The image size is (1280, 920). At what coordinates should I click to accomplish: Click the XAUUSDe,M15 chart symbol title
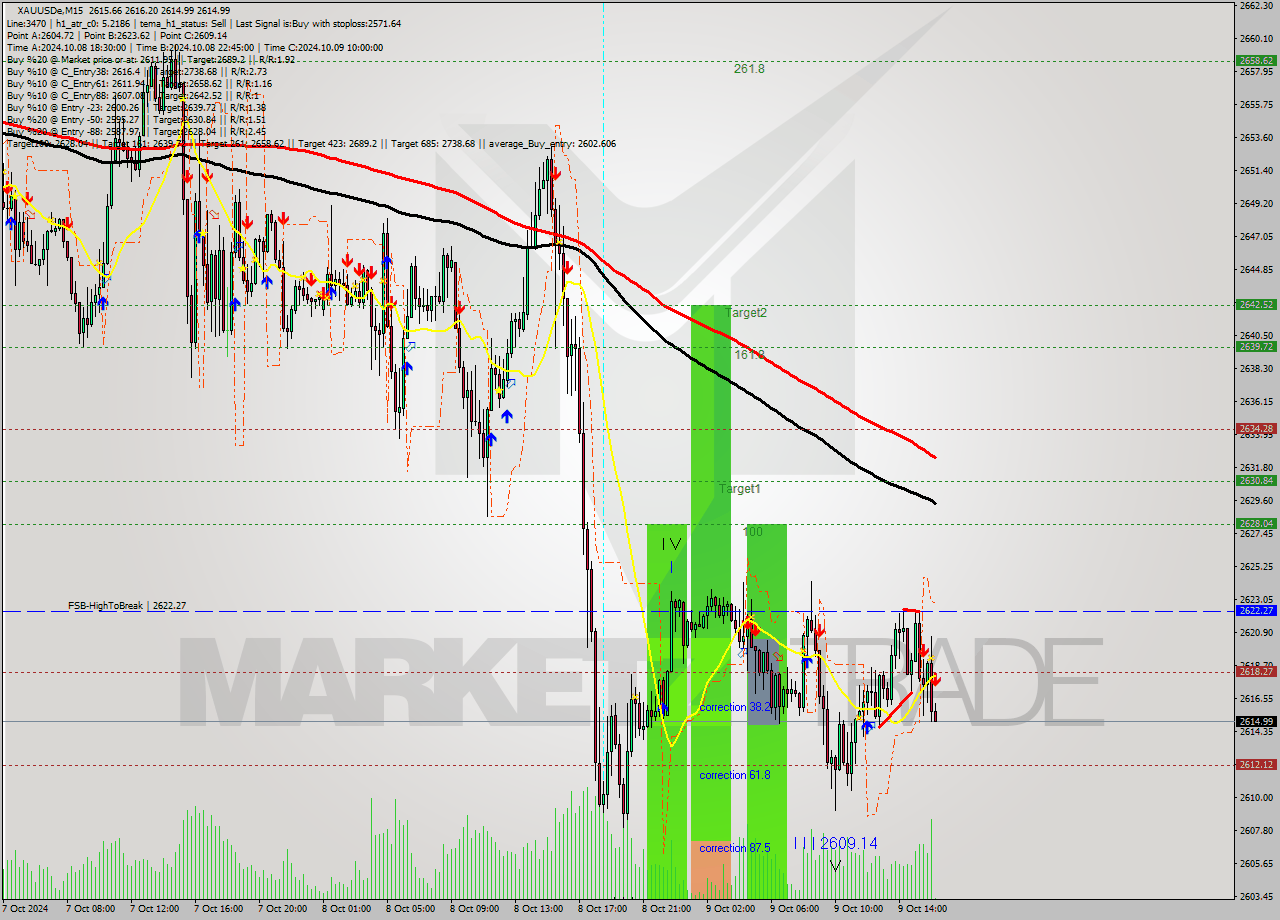pos(50,9)
